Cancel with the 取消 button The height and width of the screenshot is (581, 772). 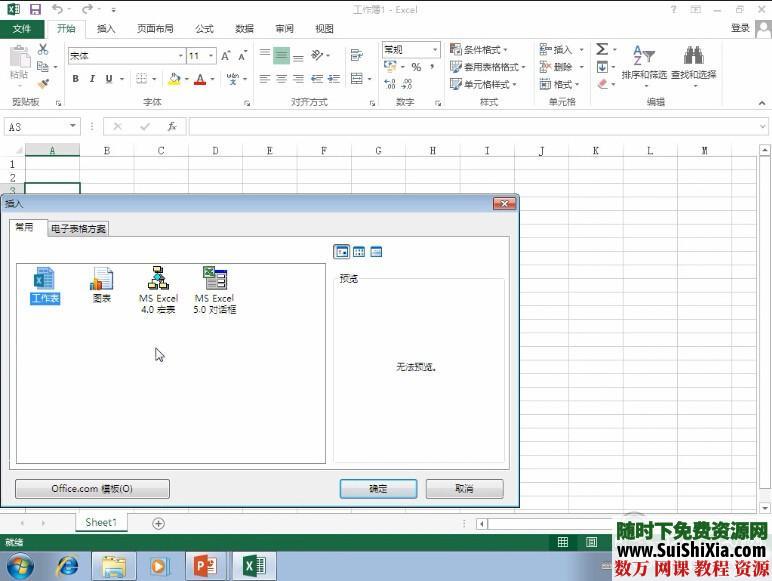click(464, 488)
